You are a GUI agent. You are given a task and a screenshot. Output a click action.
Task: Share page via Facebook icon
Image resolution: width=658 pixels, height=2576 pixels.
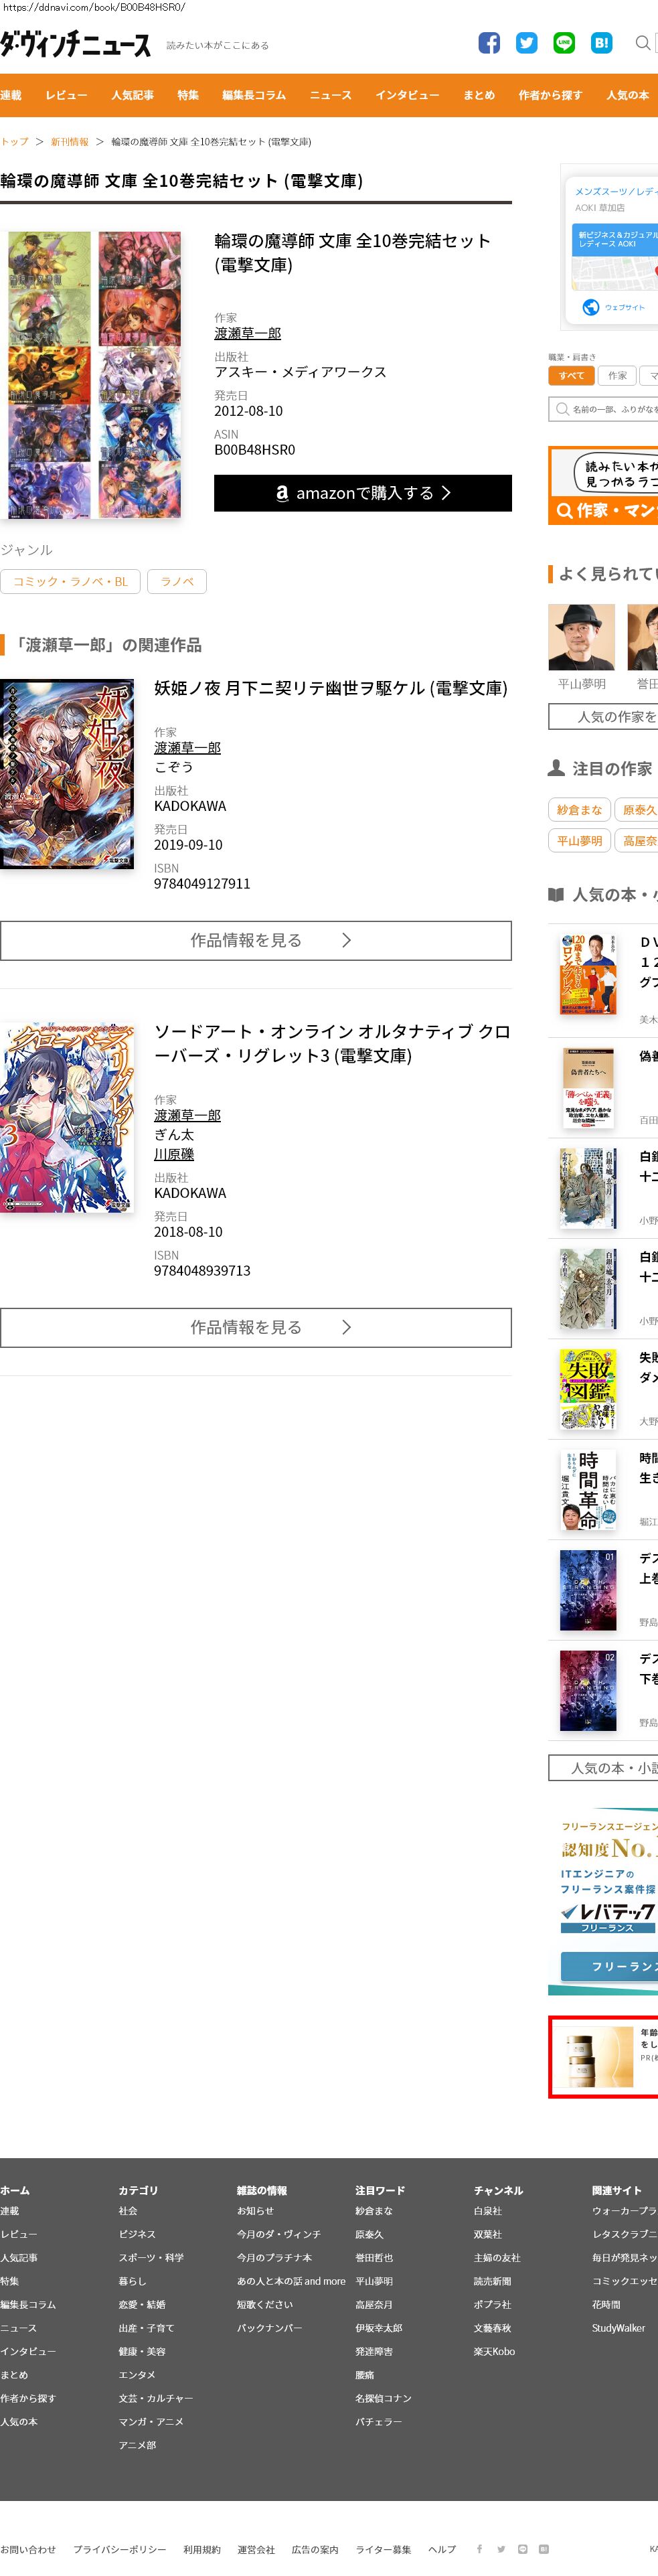coord(489,43)
